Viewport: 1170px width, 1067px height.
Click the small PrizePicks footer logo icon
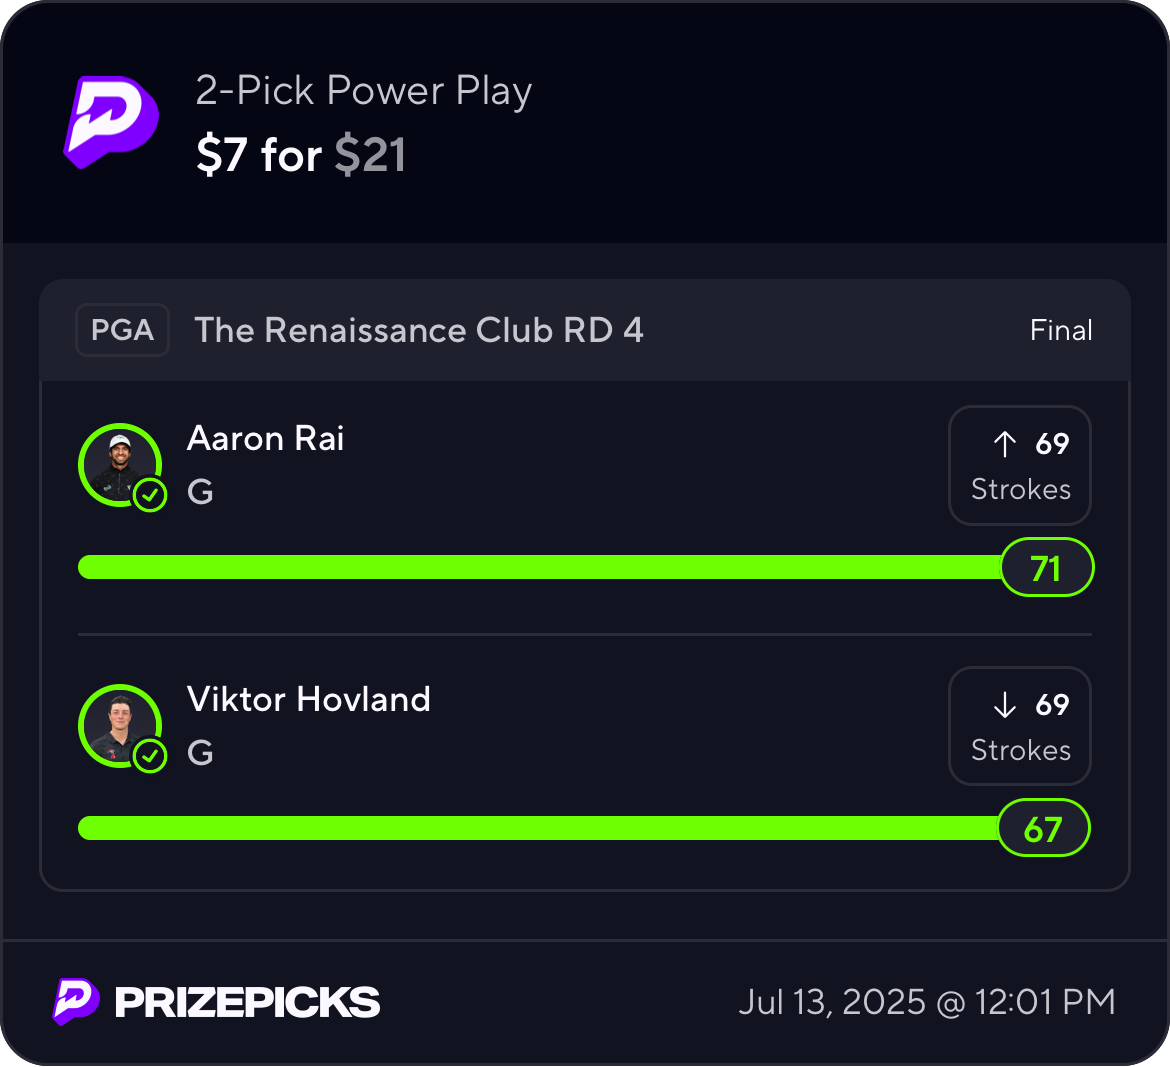pyautogui.click(x=76, y=1001)
